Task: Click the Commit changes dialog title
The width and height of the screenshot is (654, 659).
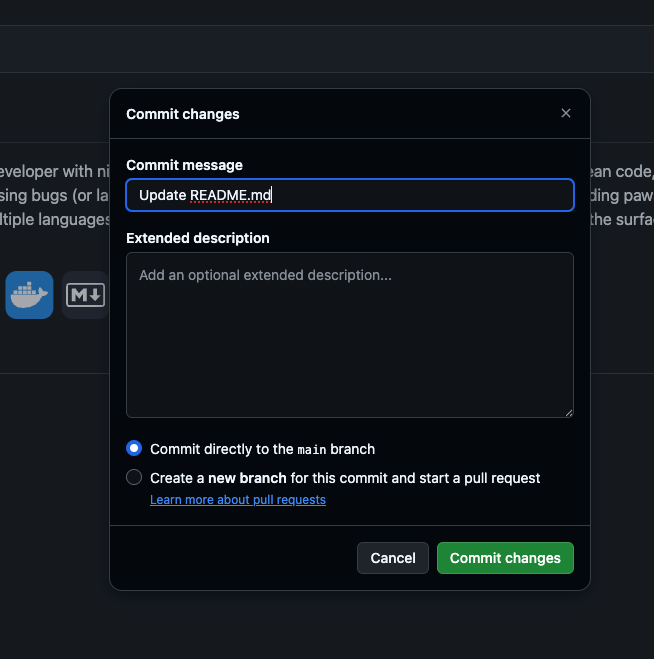Action: [183, 114]
